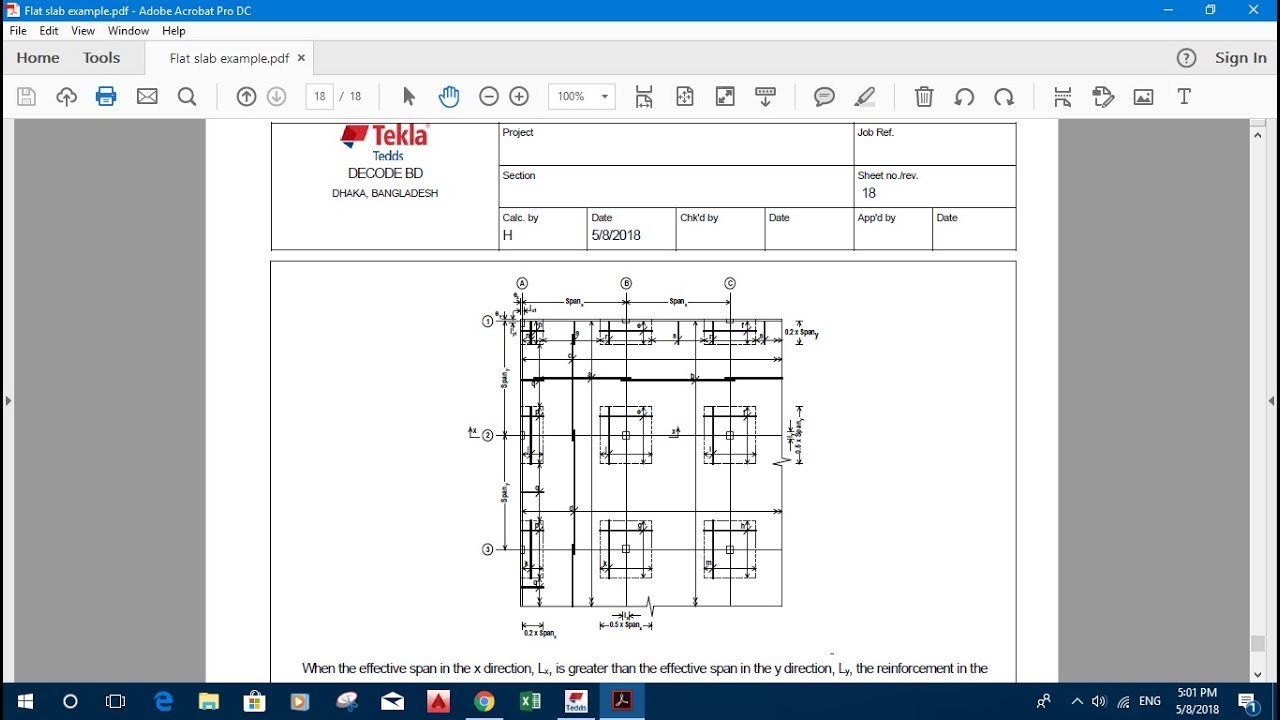Image resolution: width=1280 pixels, height=720 pixels.
Task: Click the Redo arrow icon
Action: click(1004, 96)
